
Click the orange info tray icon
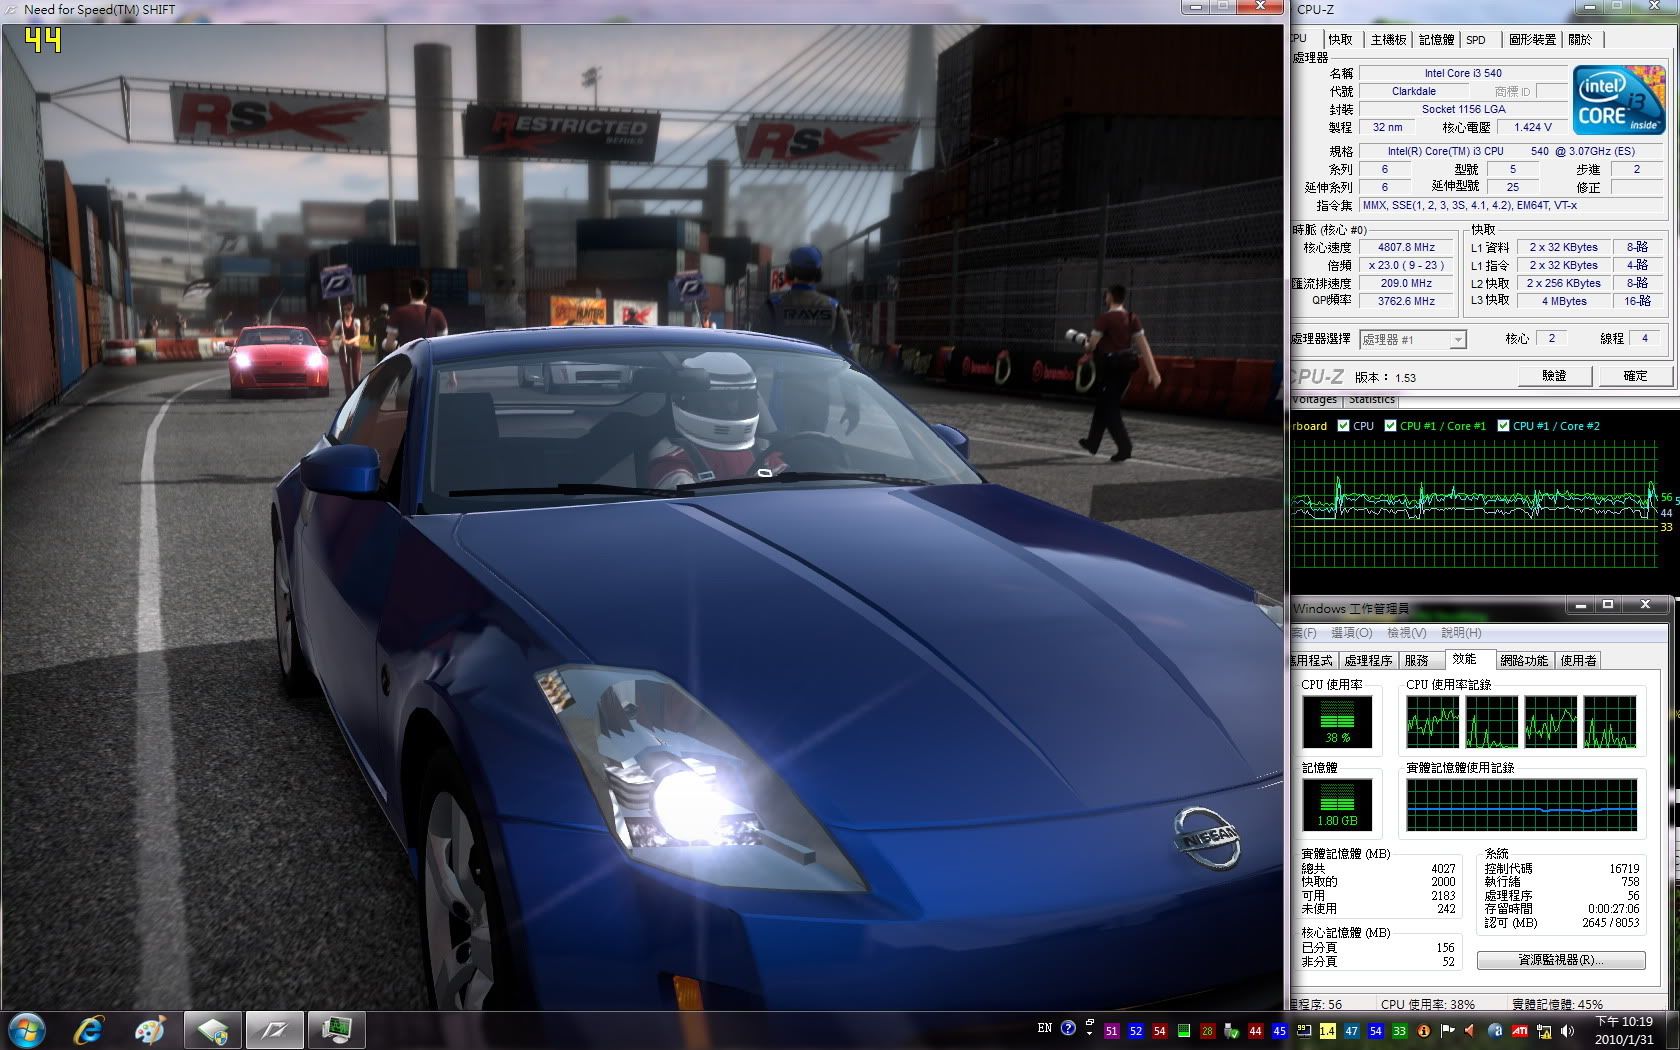tap(1424, 1031)
